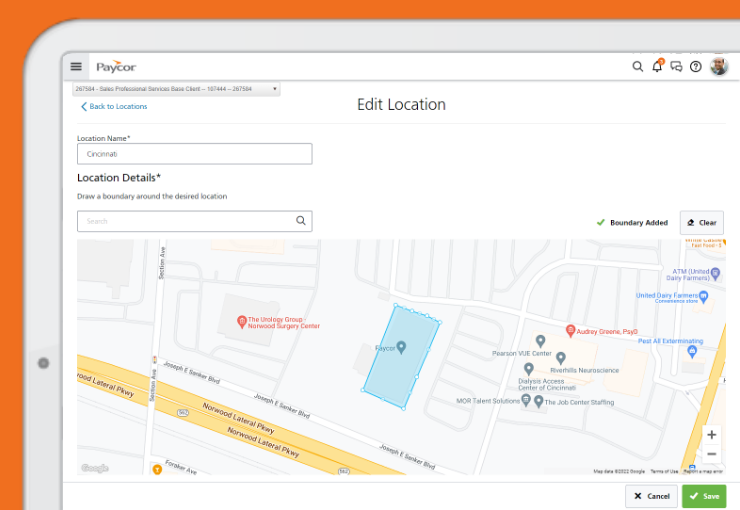
Task: Go back to Locations
Action: [114, 107]
